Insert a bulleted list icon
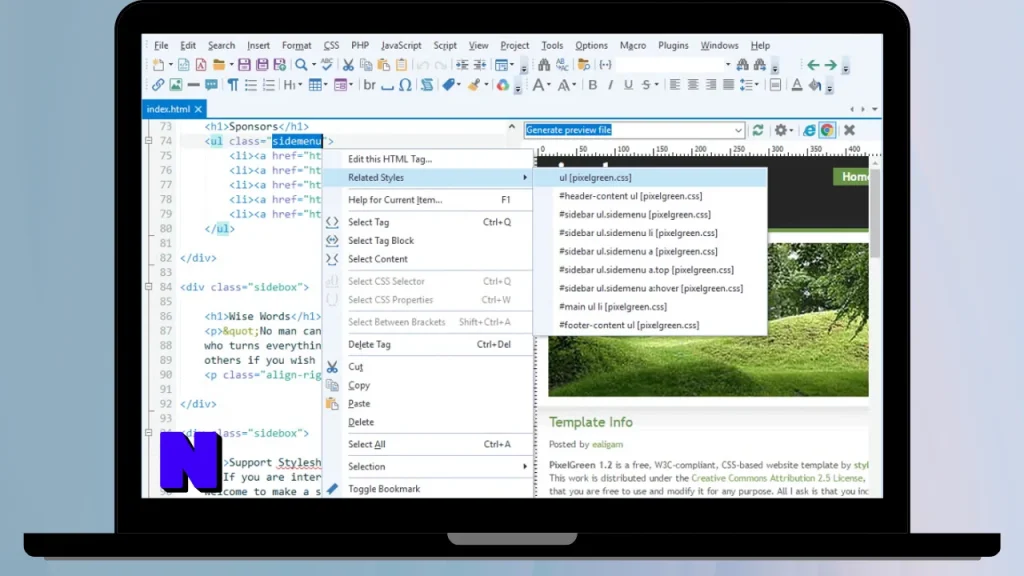 tap(251, 85)
